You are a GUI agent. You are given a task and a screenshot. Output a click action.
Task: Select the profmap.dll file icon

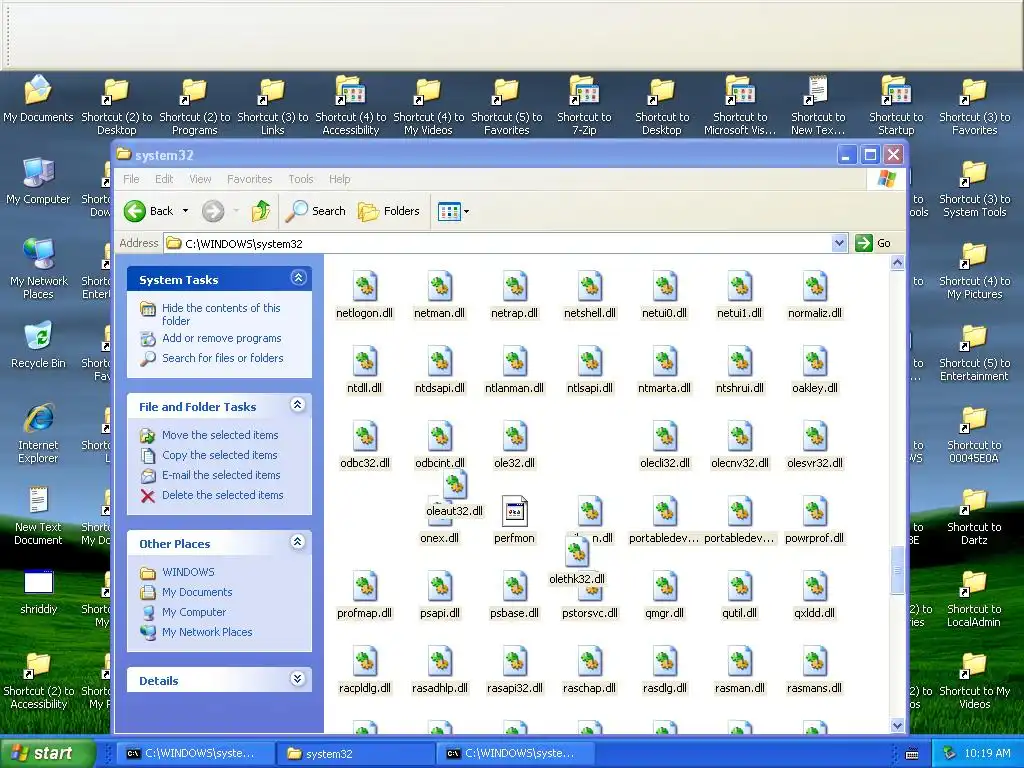point(364,587)
